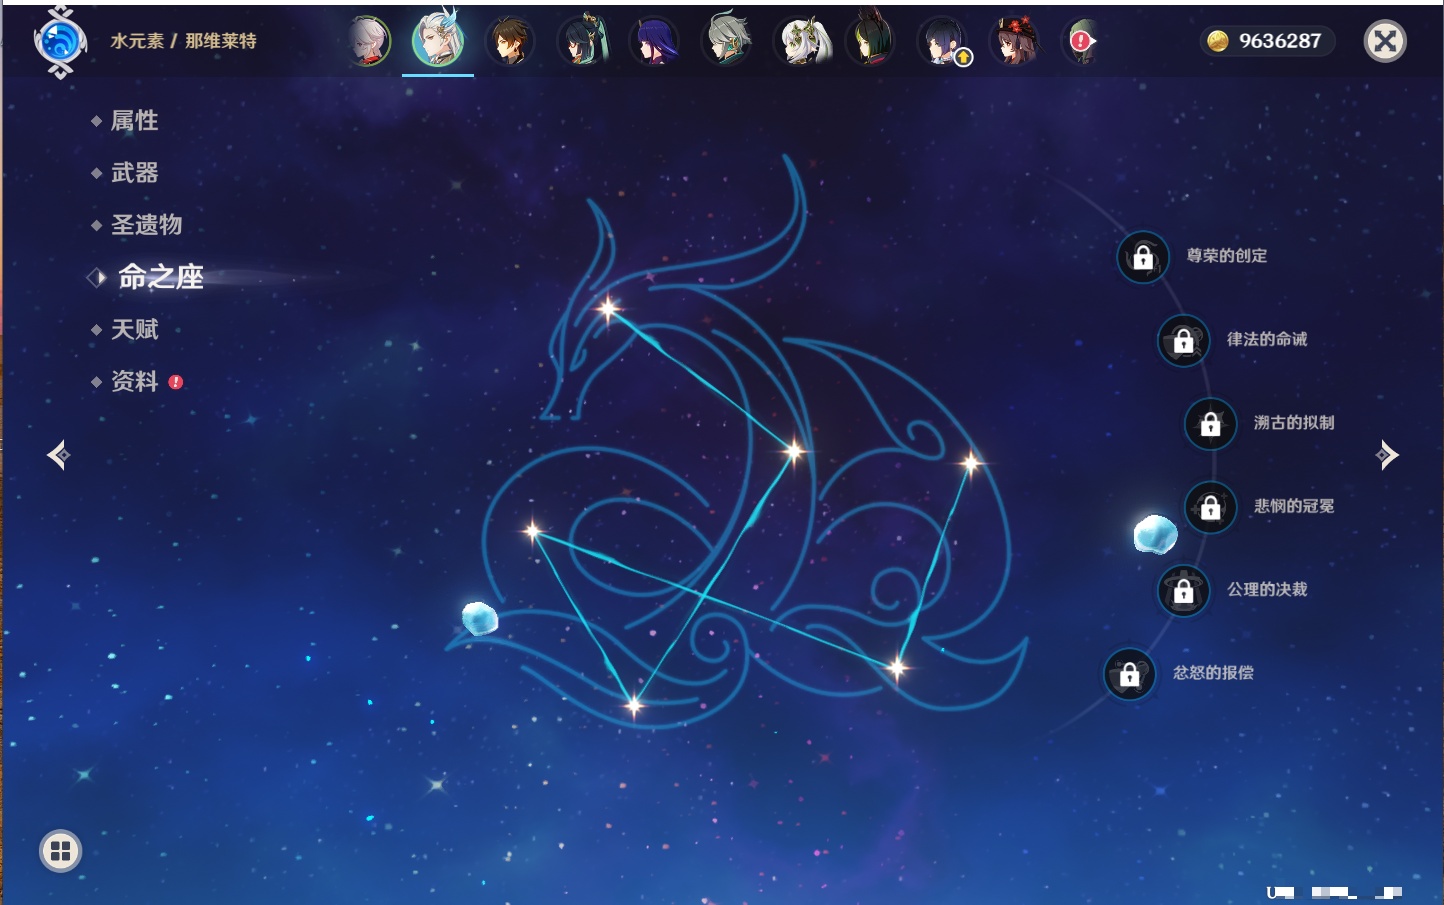Click the 公理的决裁 constellation label
The image size is (1444, 905).
pos(1267,589)
